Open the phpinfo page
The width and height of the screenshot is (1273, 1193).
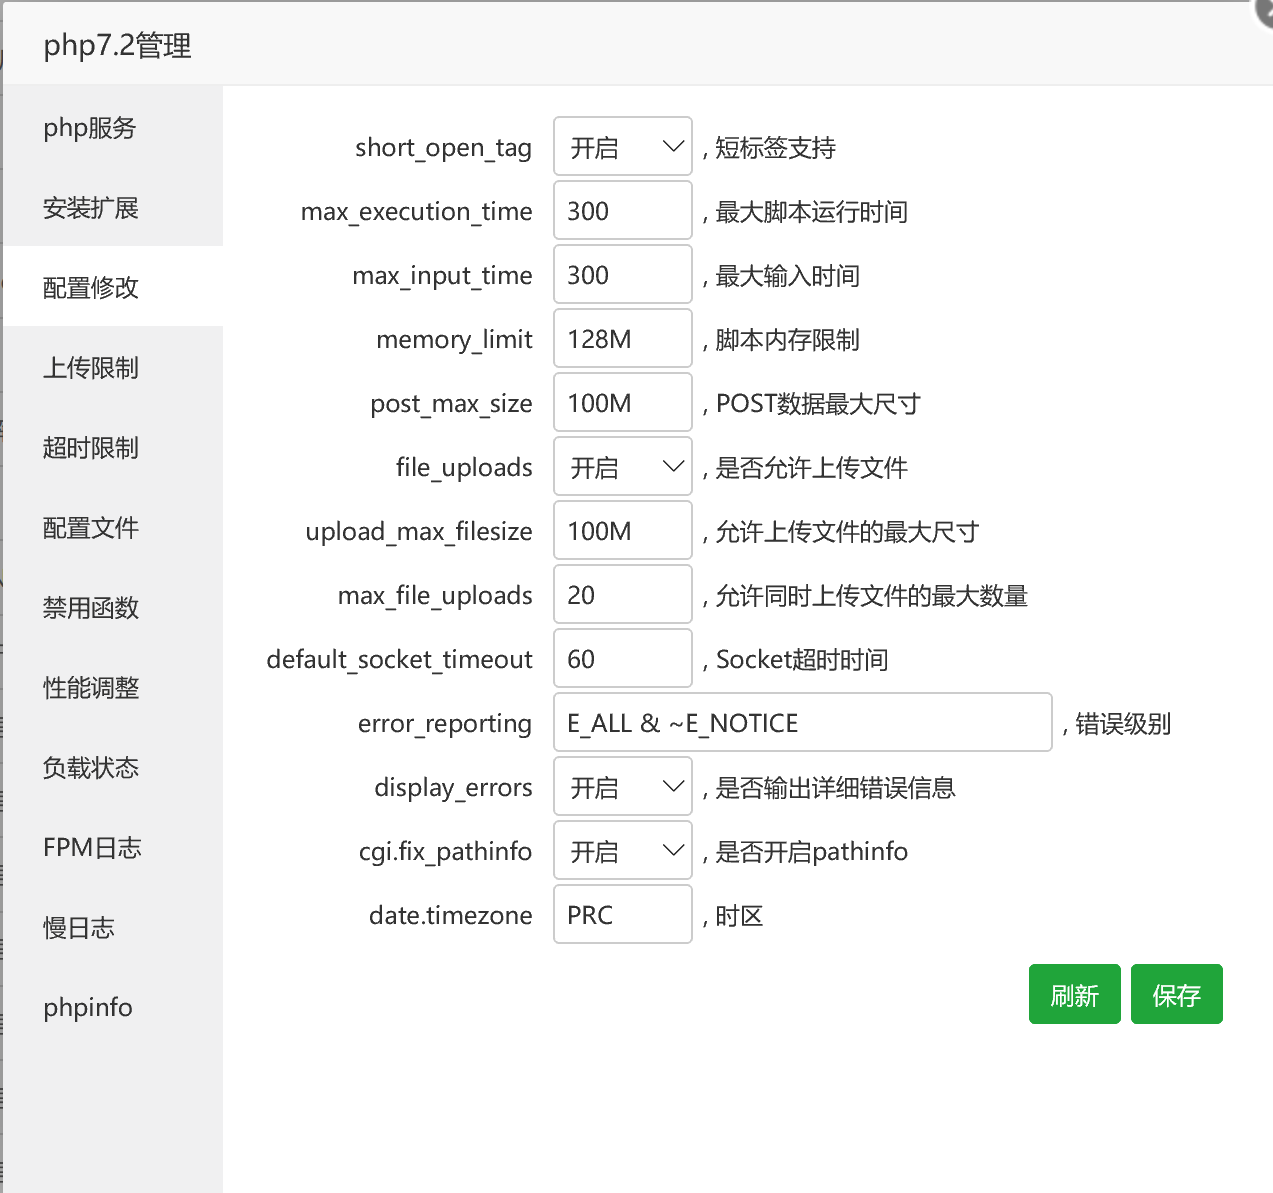[87, 1007]
